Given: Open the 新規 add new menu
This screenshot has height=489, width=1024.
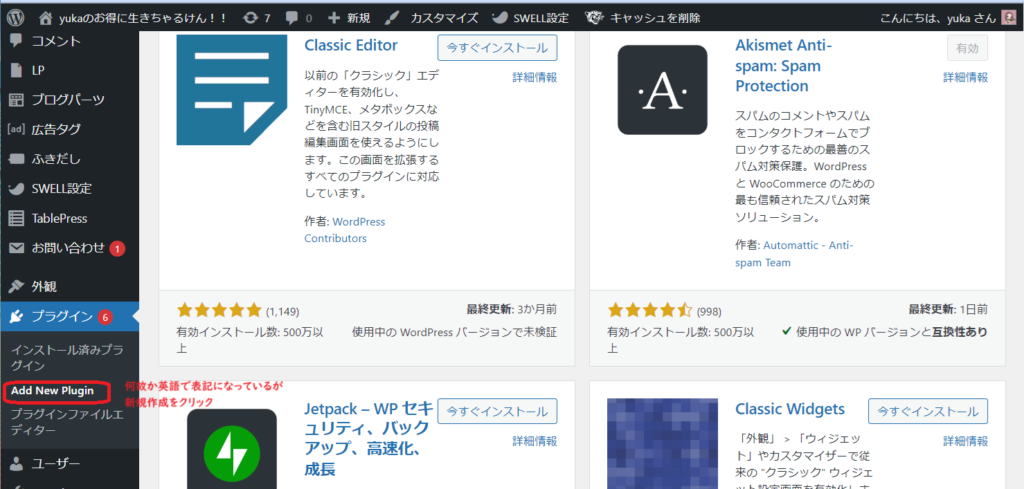Looking at the screenshot, I should click(351, 18).
